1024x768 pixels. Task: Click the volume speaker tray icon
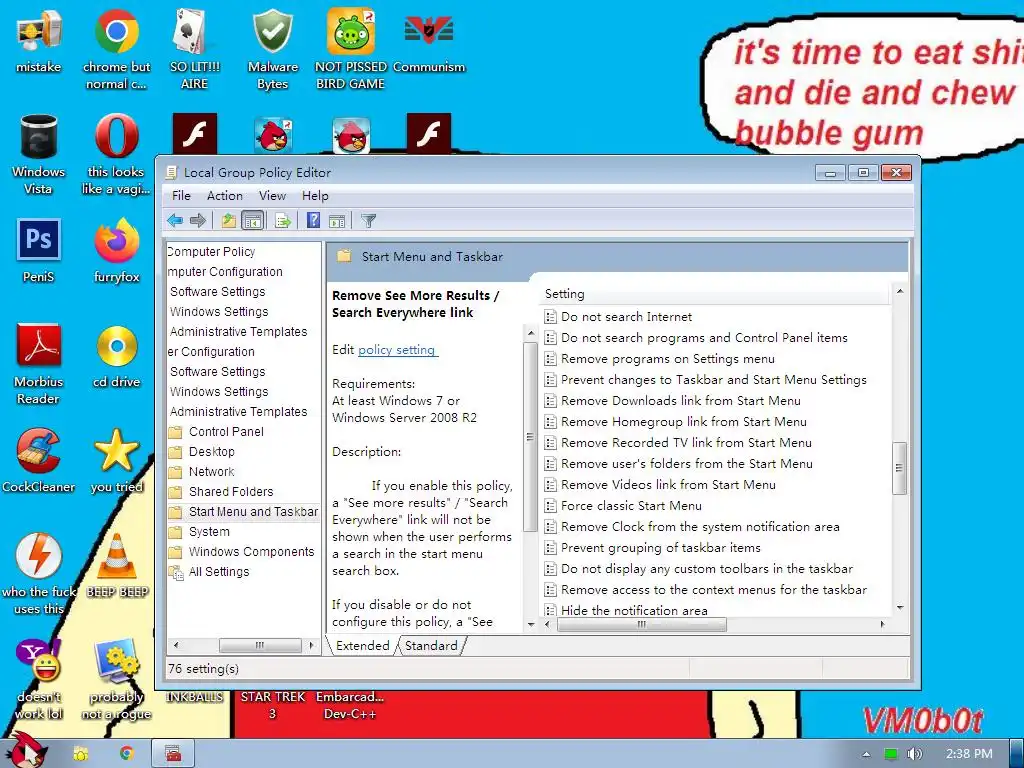(x=914, y=754)
